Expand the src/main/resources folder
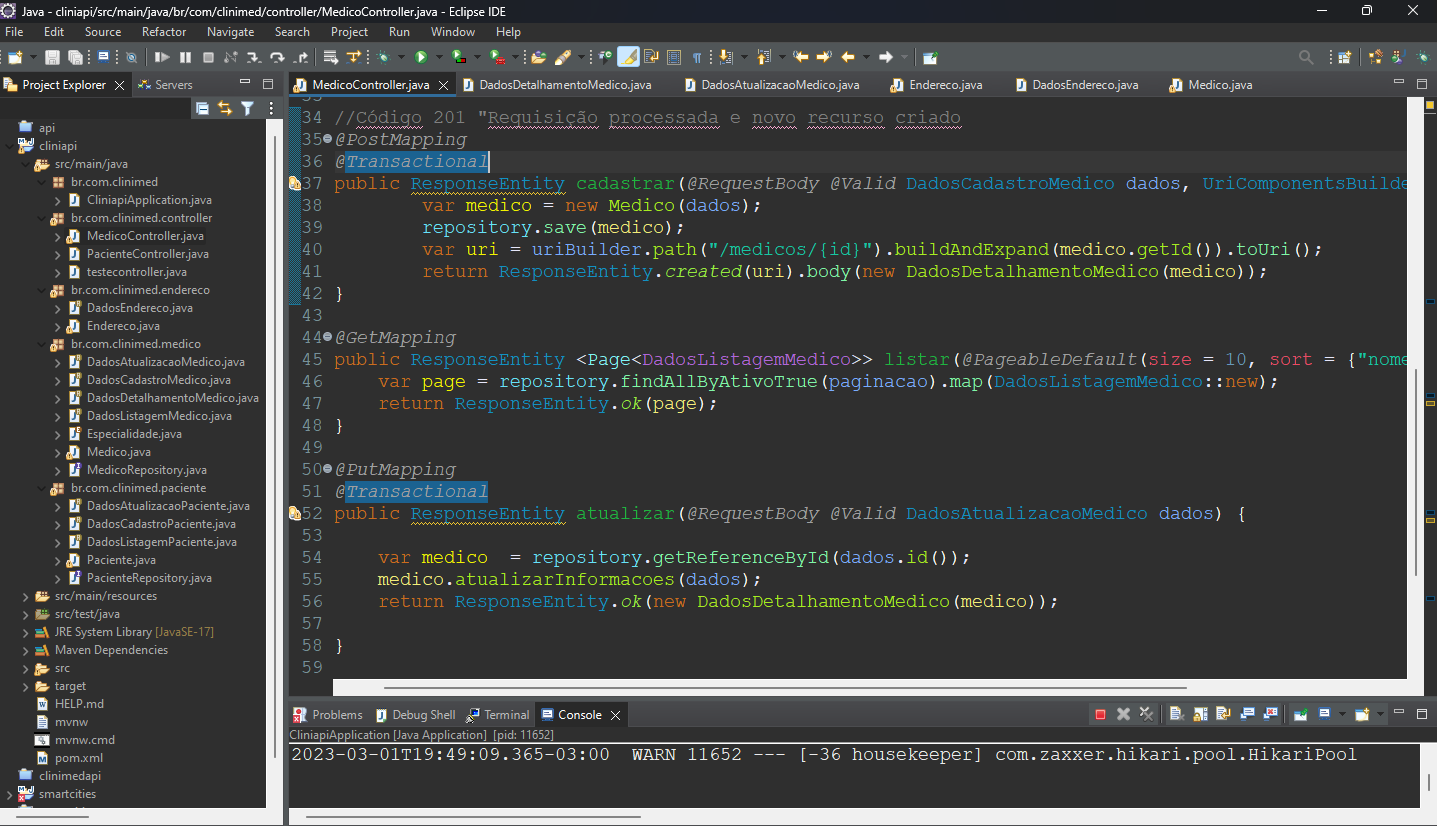Image resolution: width=1437 pixels, height=826 pixels. coord(26,596)
